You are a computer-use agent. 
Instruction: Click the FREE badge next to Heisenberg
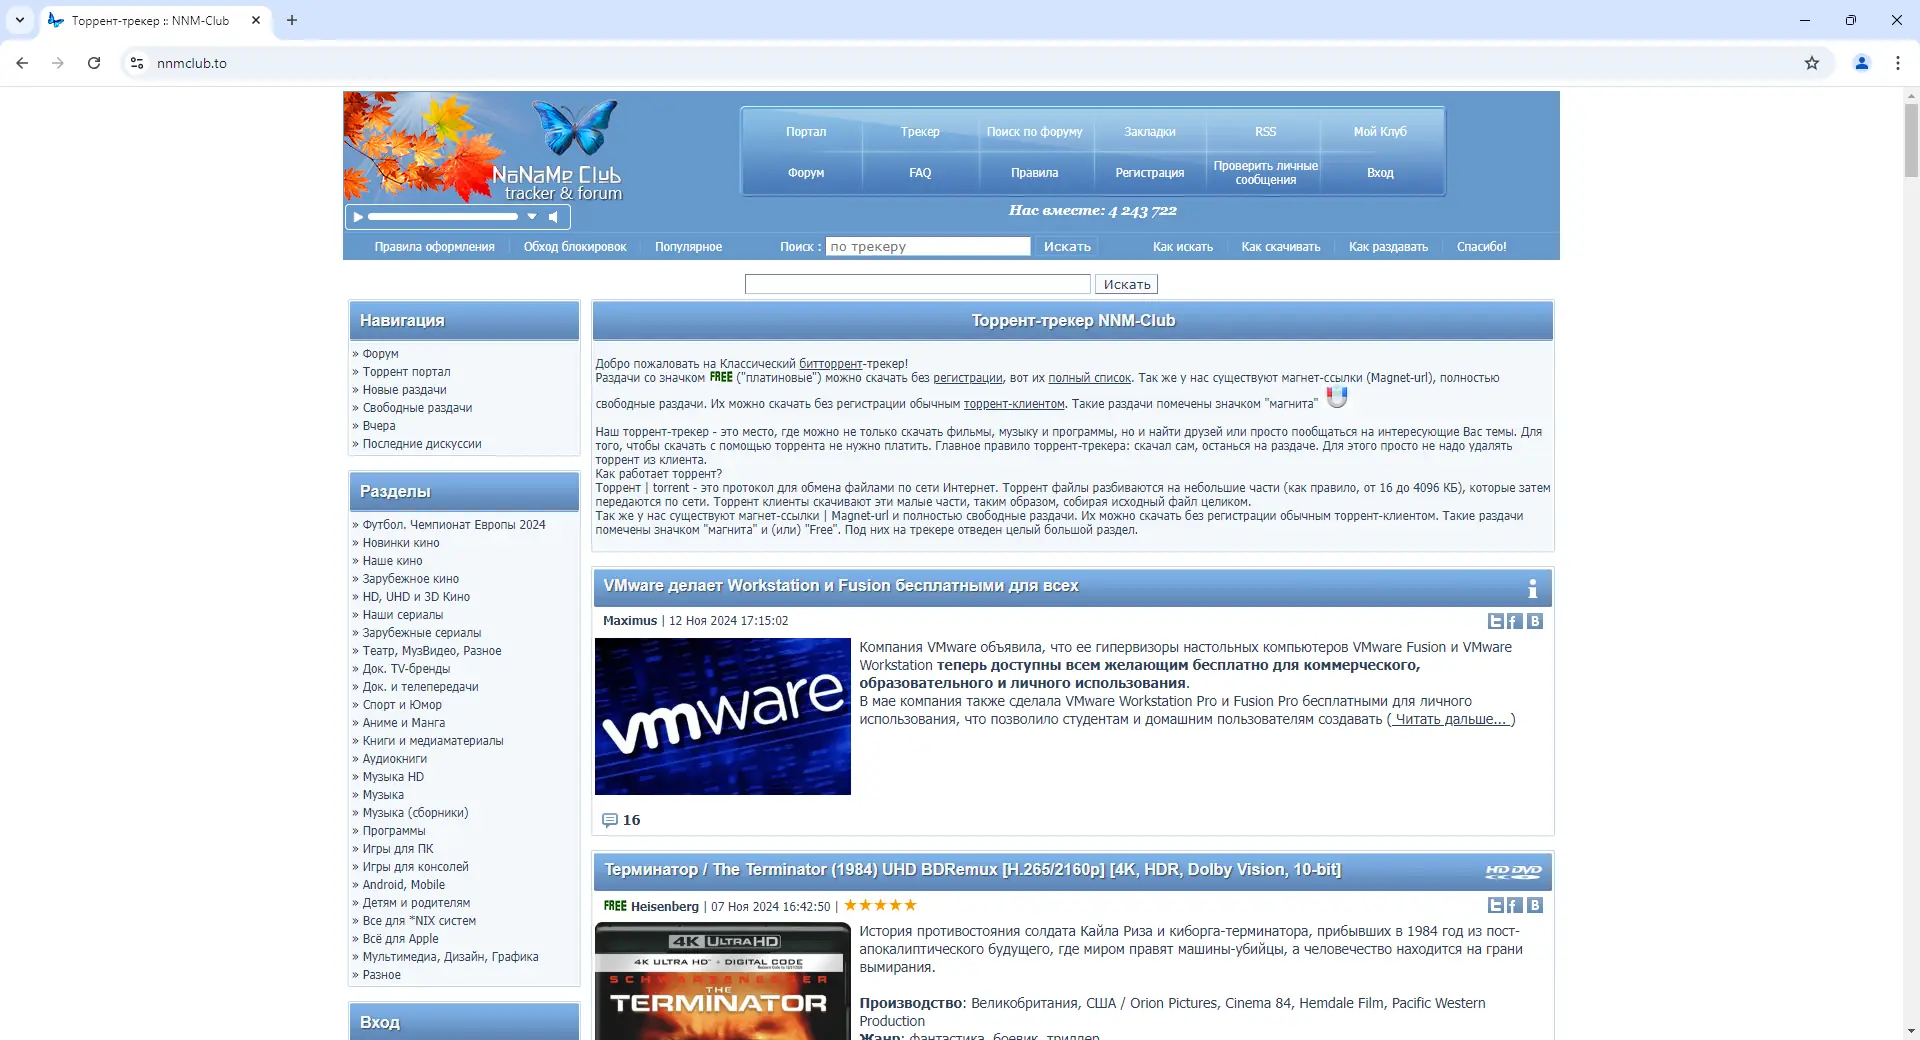click(x=615, y=906)
